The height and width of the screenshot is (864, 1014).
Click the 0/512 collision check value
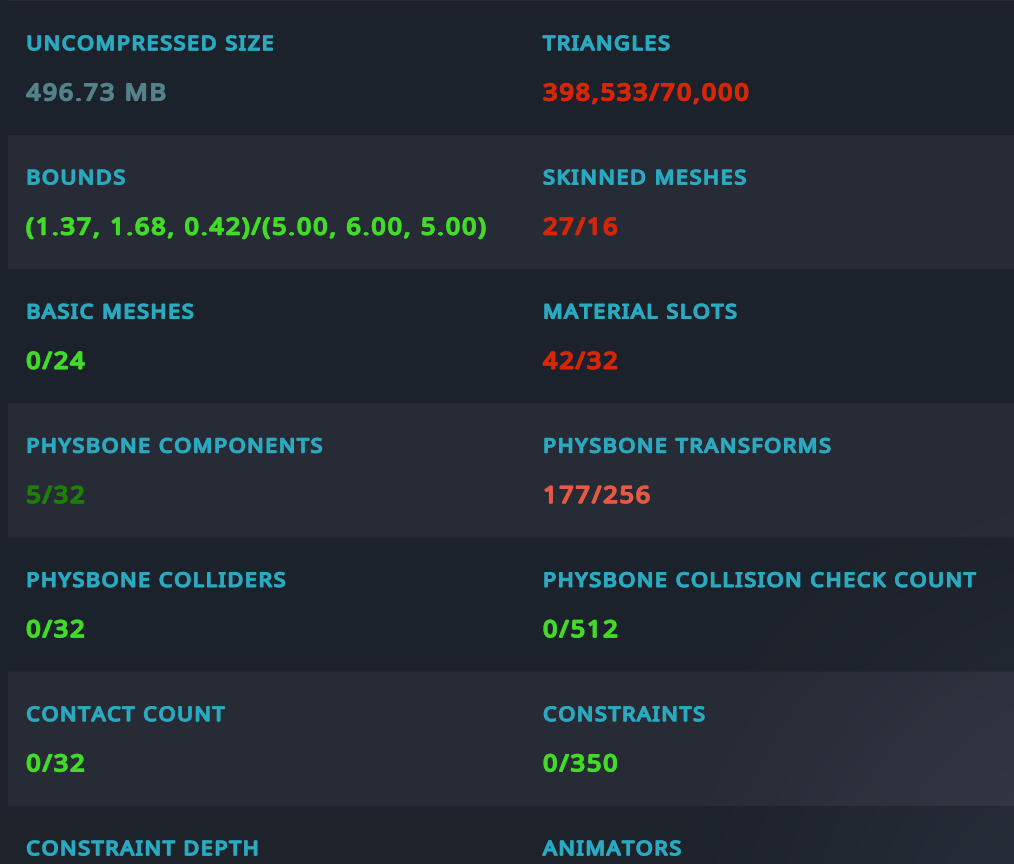(580, 629)
